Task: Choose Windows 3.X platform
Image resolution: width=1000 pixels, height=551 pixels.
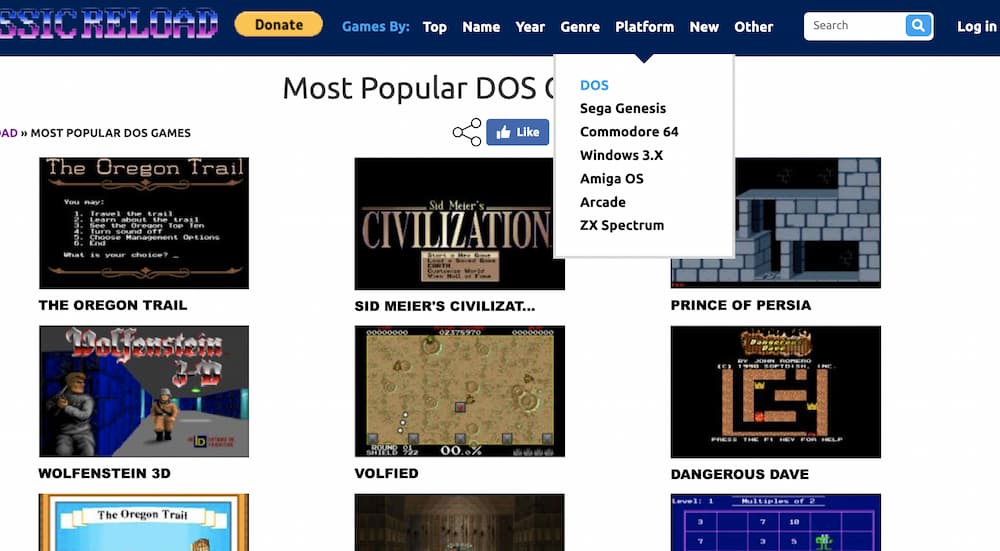Action: tap(621, 156)
